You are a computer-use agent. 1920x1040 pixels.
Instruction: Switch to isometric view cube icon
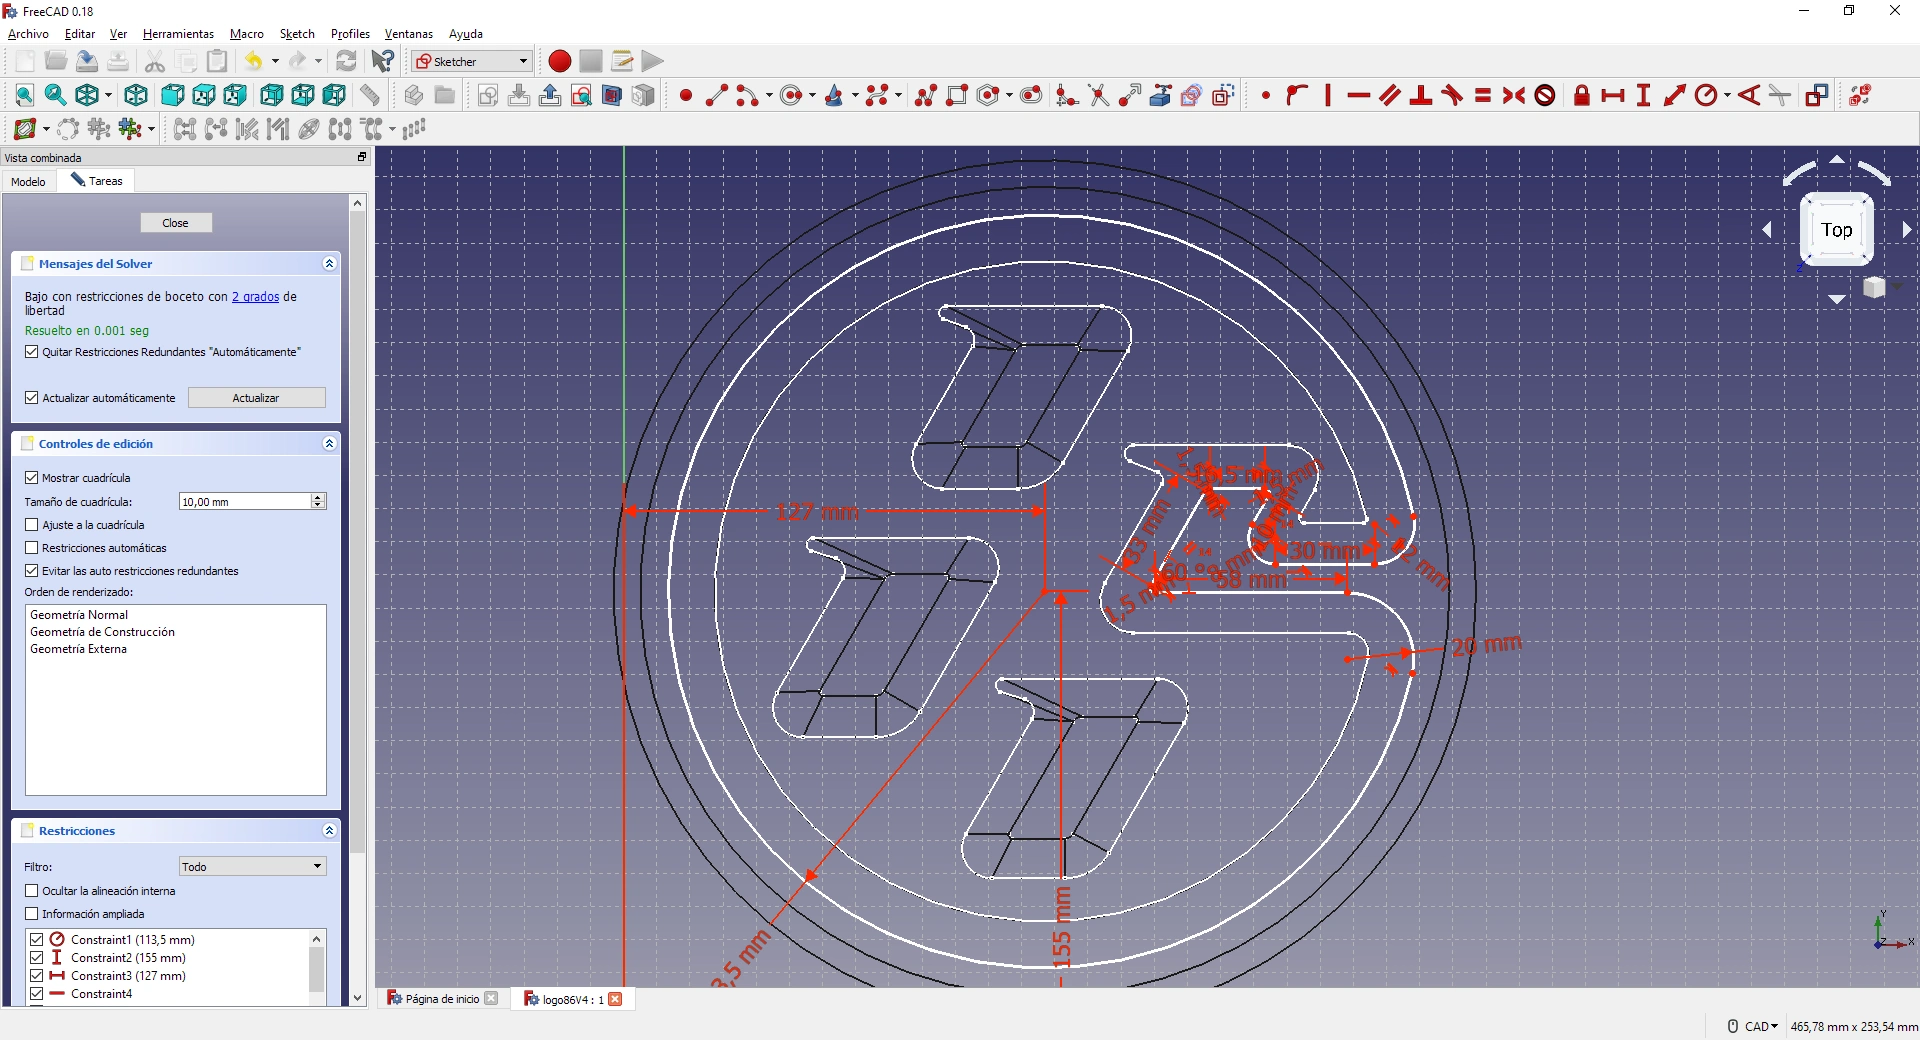point(135,95)
